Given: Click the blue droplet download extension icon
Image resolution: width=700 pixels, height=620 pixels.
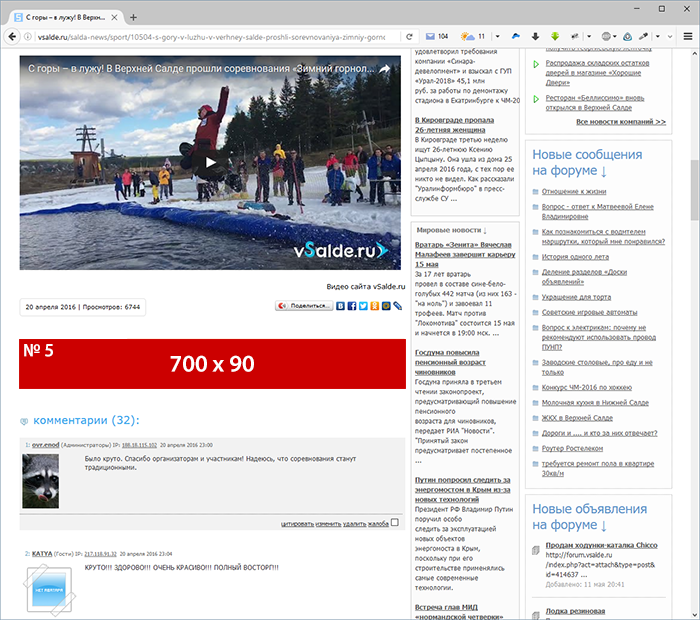Looking at the screenshot, I should coord(627,37).
